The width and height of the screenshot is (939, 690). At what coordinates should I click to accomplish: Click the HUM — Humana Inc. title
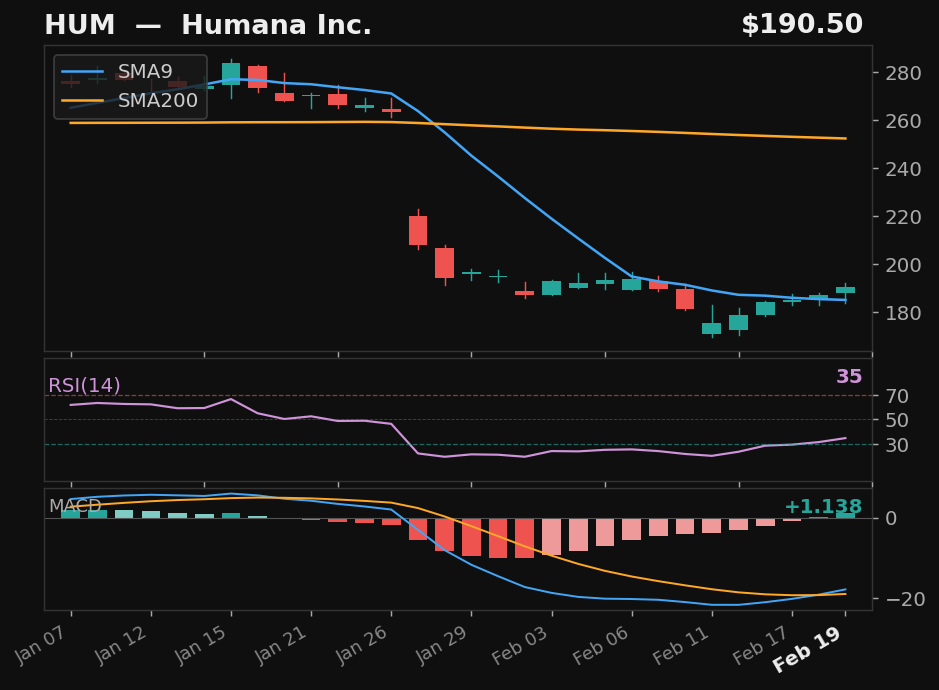click(208, 25)
